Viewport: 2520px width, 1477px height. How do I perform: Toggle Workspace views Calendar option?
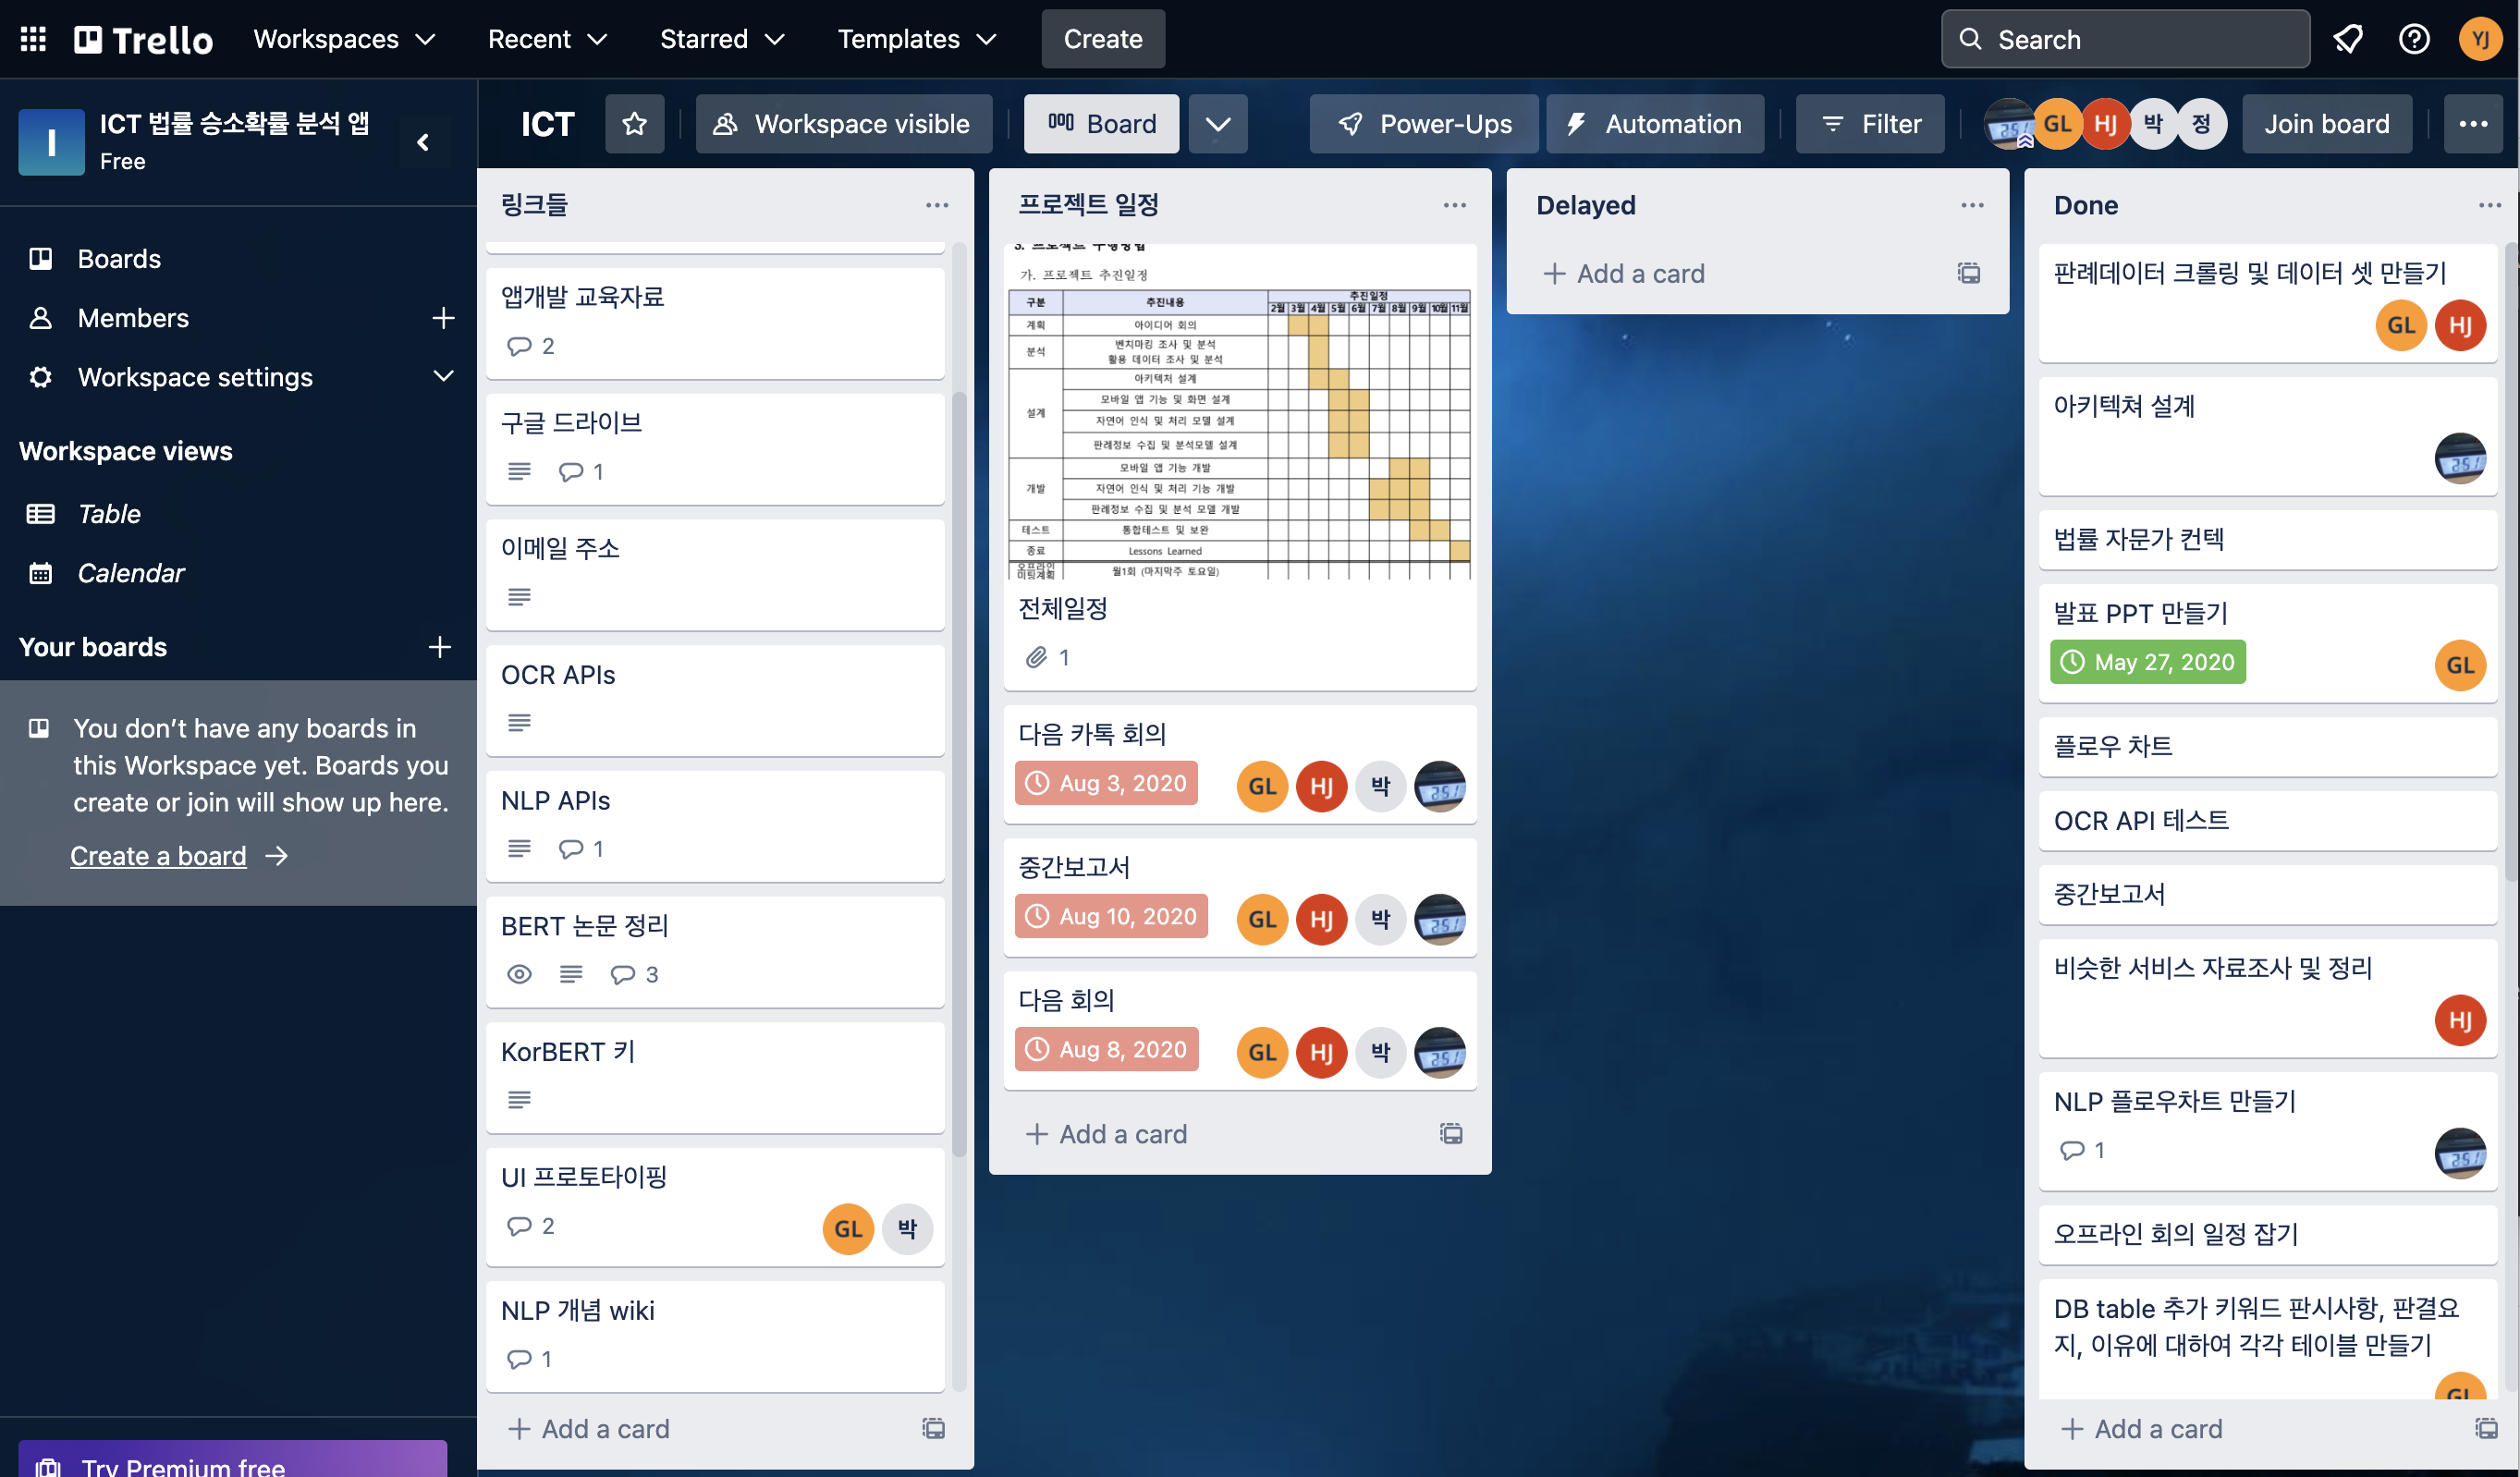click(130, 571)
